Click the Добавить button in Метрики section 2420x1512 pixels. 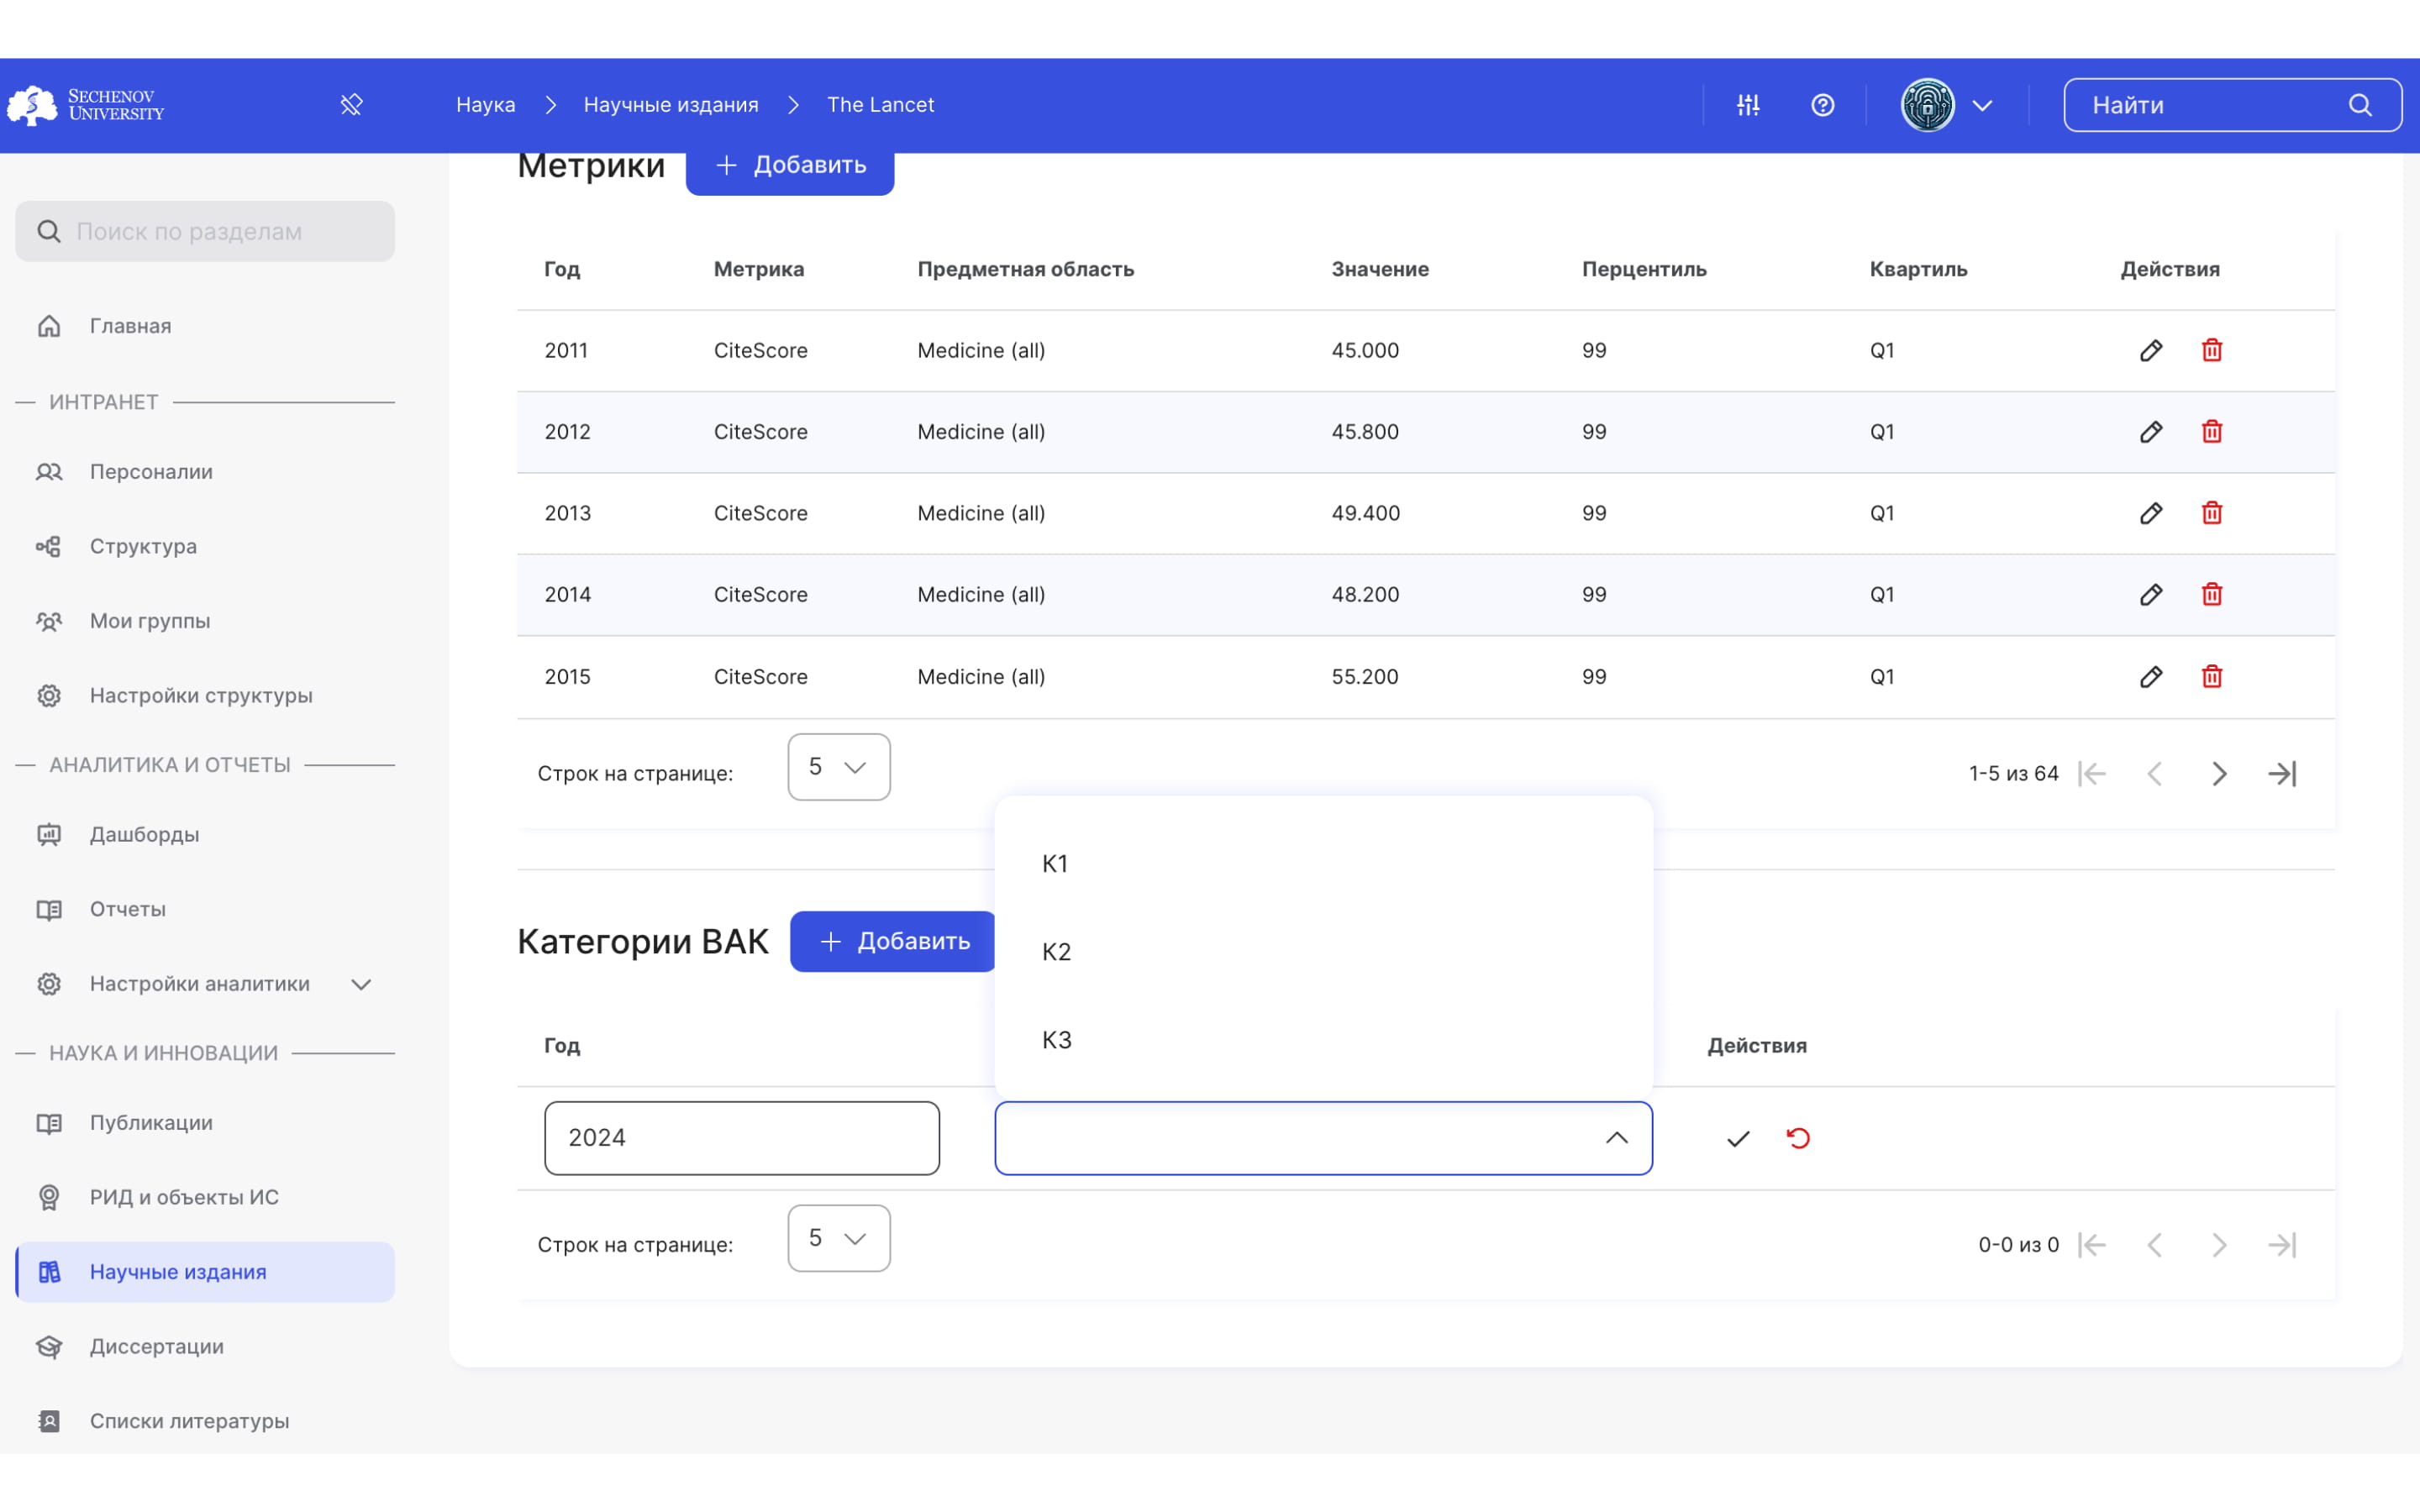[789, 164]
